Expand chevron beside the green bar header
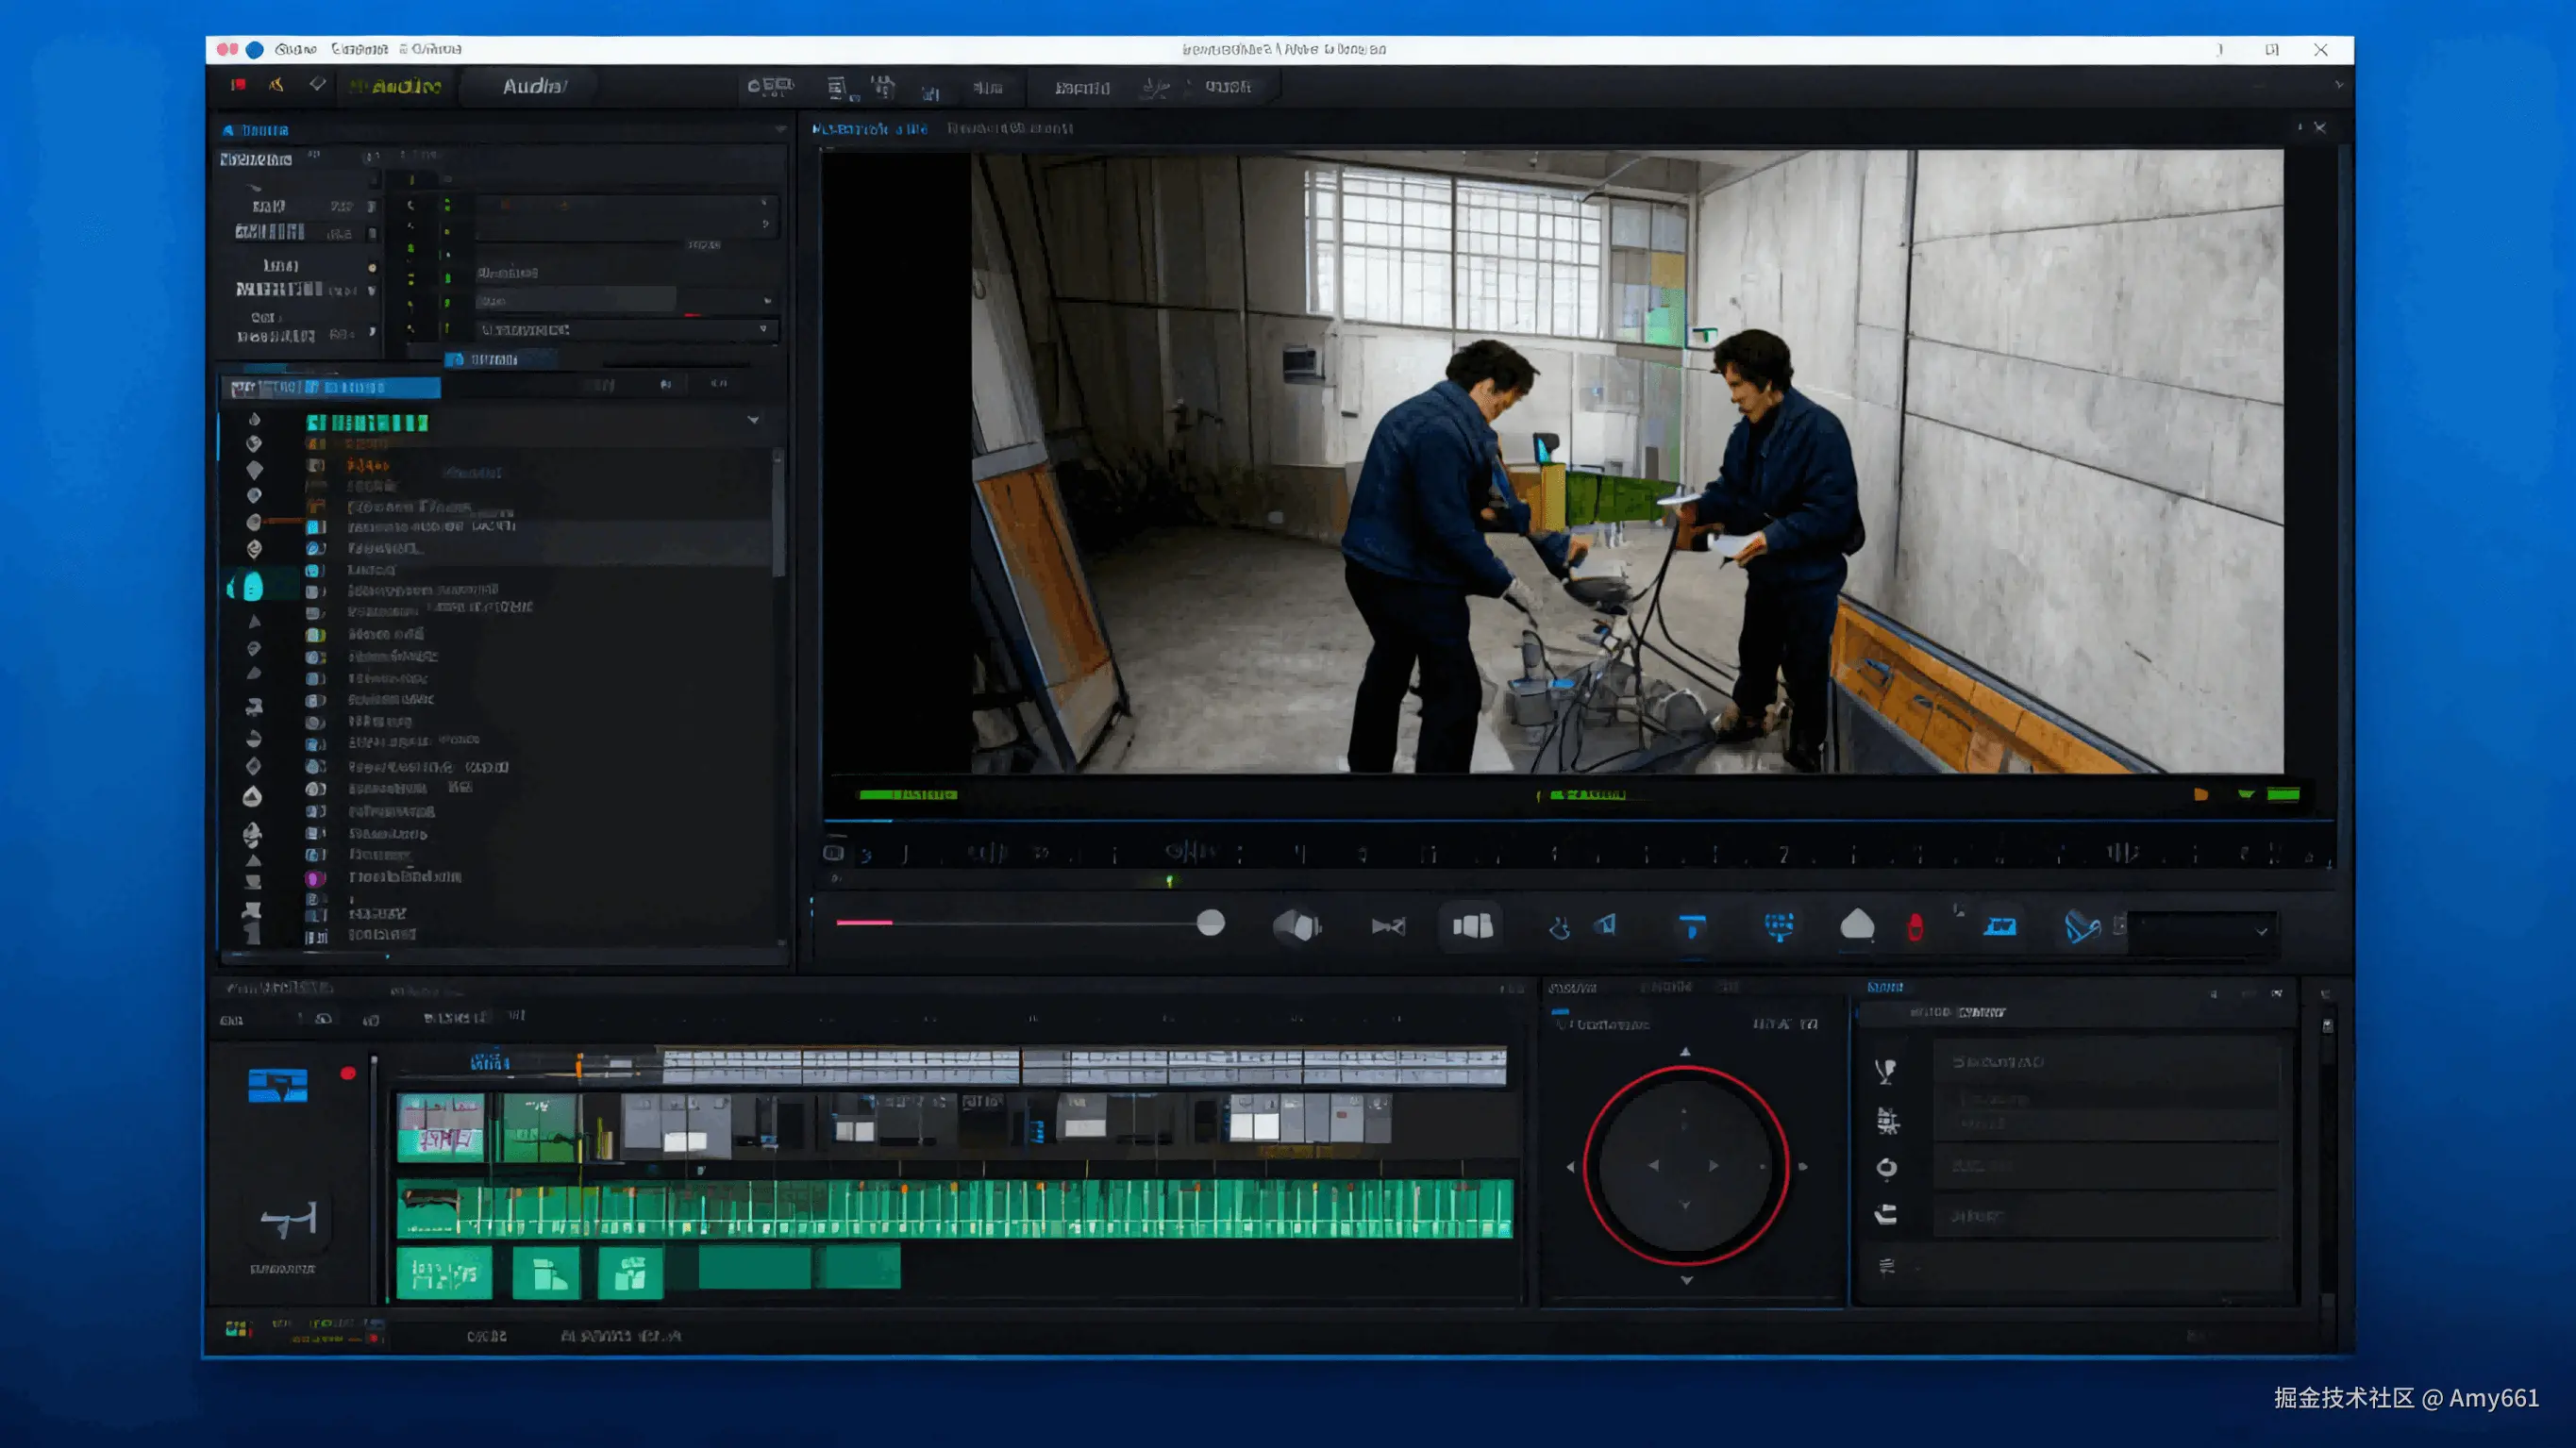 coord(753,420)
